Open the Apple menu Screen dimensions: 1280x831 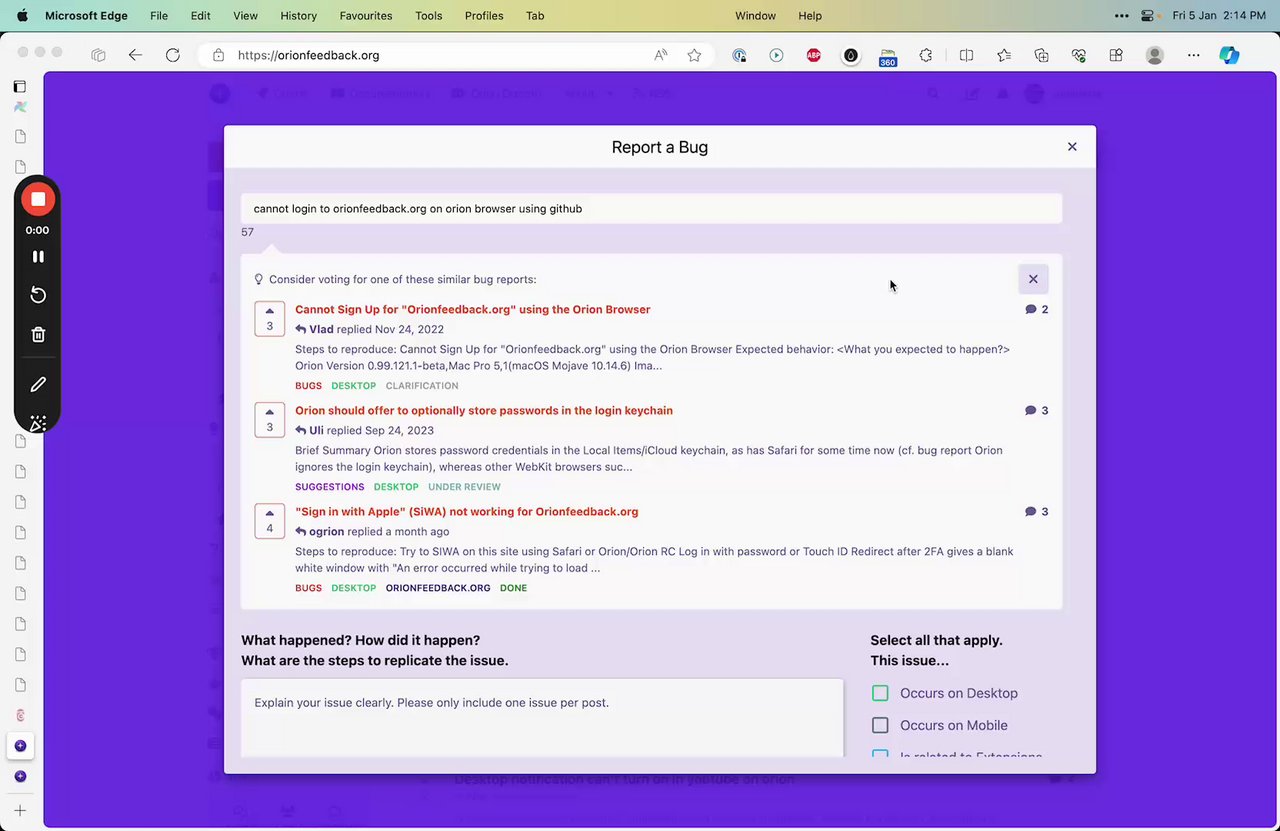[x=22, y=16]
